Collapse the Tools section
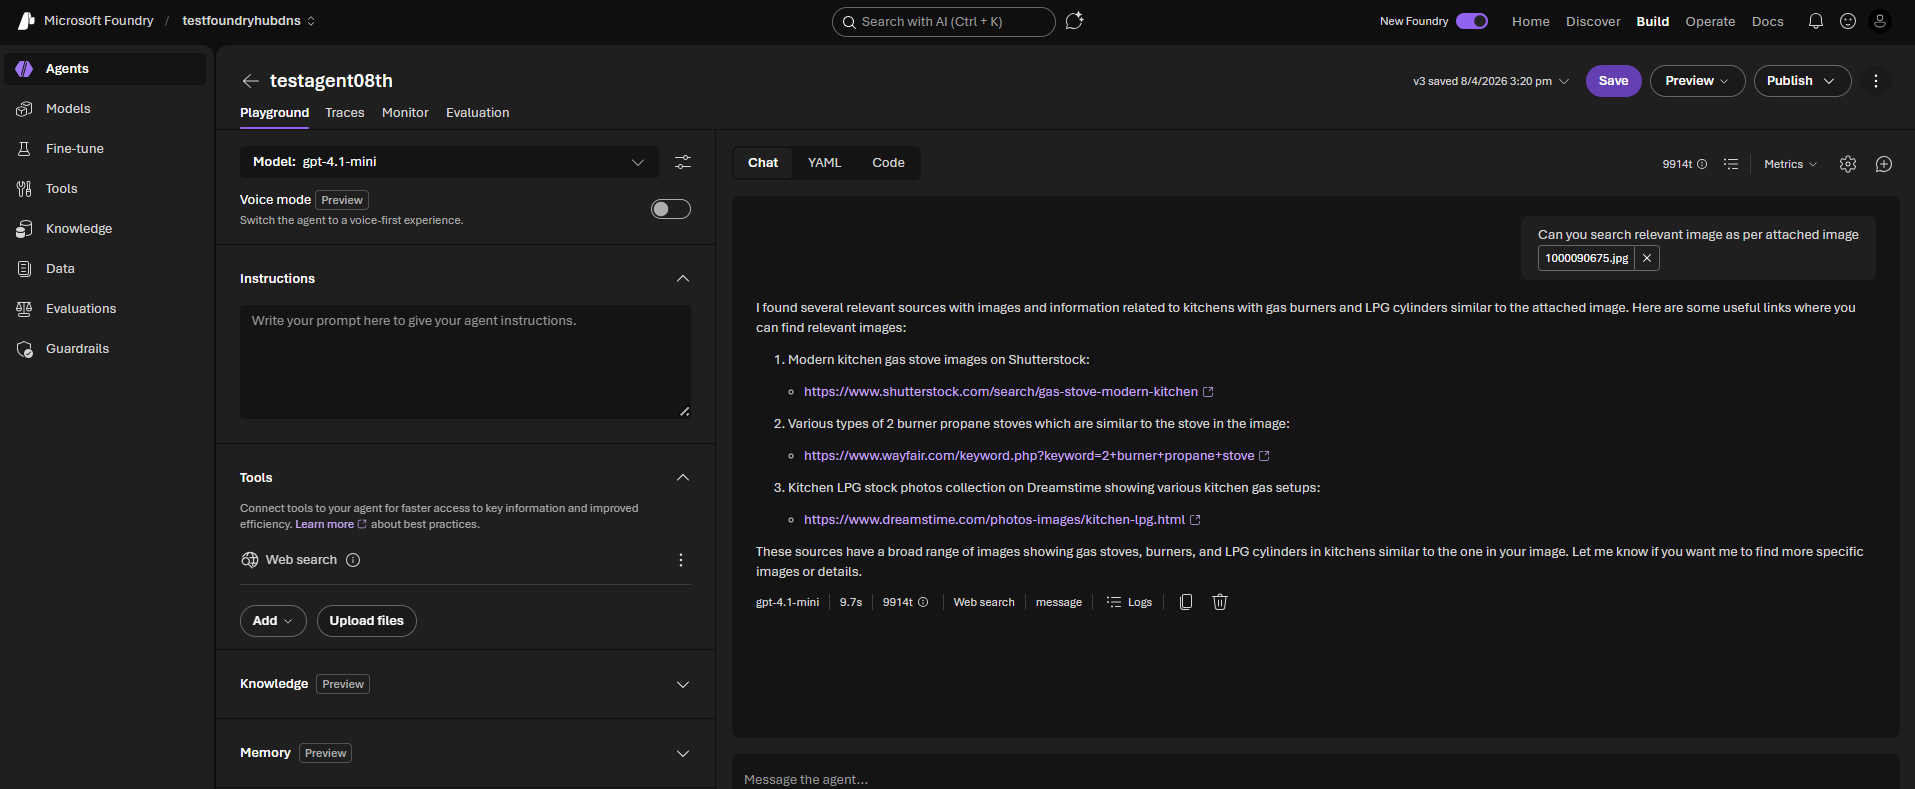The image size is (1915, 789). [683, 478]
